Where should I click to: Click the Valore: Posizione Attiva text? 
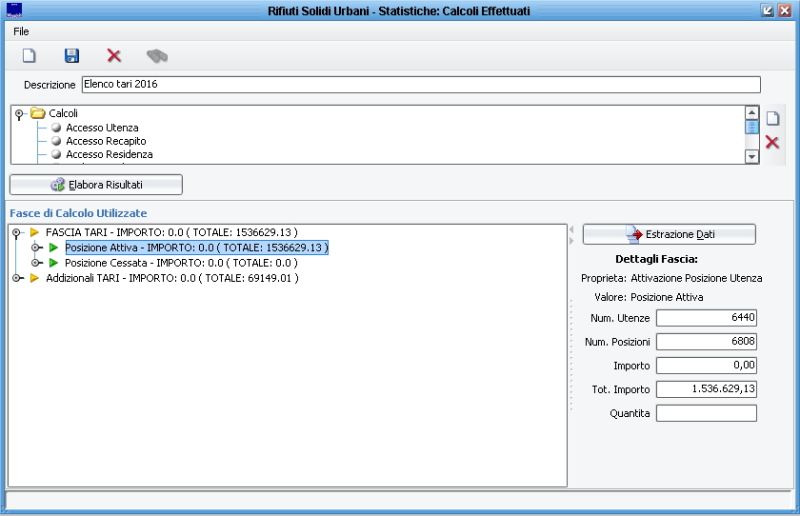click(648, 297)
